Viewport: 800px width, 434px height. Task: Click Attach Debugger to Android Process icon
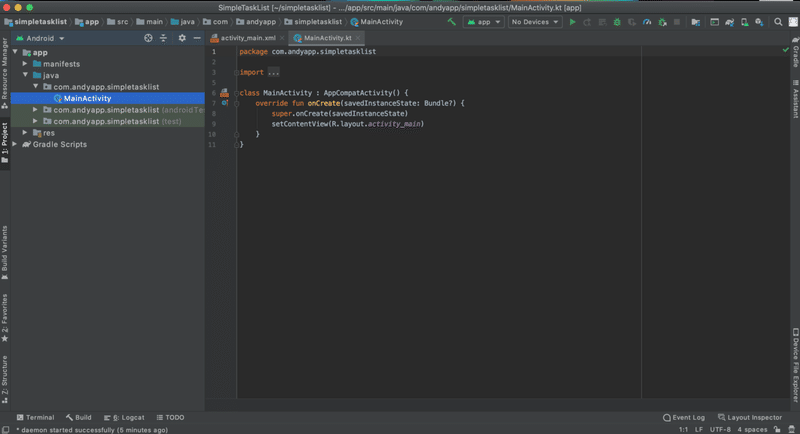(x=662, y=22)
